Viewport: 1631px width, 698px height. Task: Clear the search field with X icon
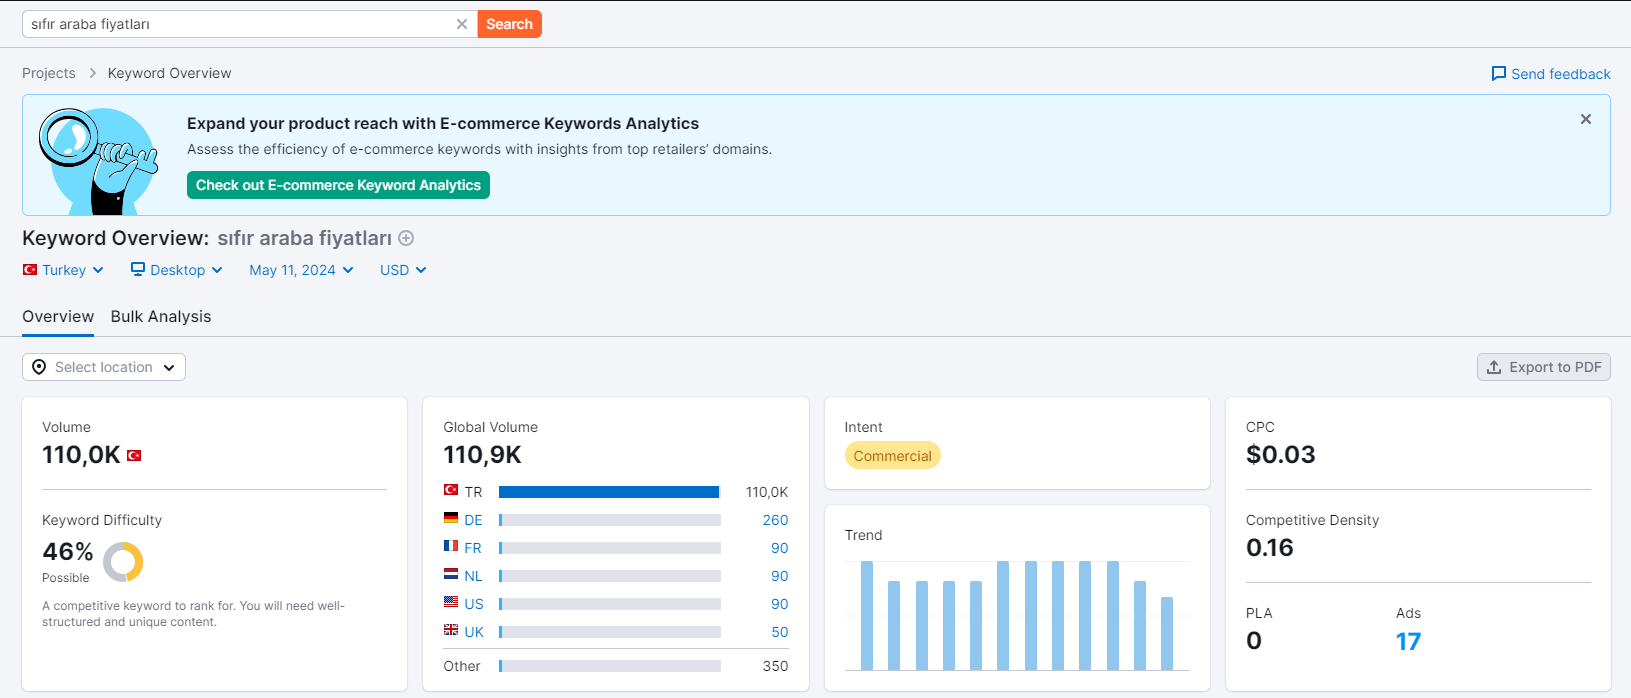tap(461, 24)
